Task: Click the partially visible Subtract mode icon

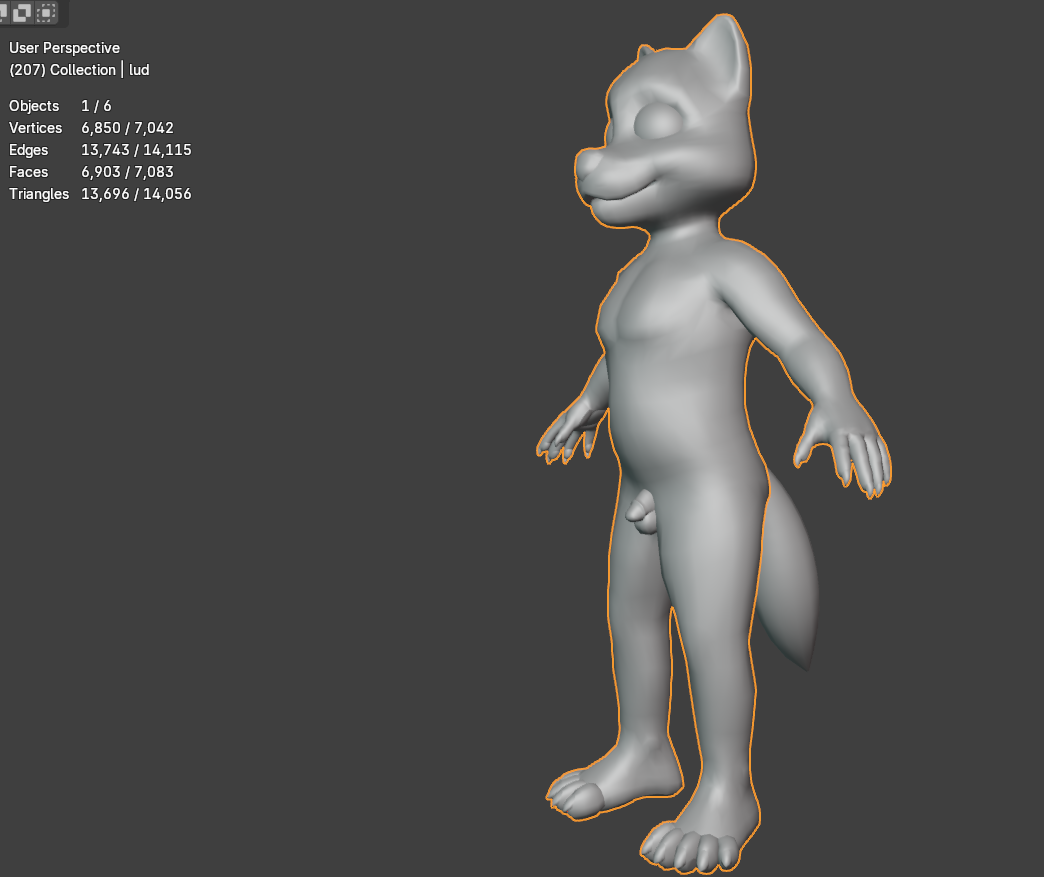Action: click(x=4, y=13)
